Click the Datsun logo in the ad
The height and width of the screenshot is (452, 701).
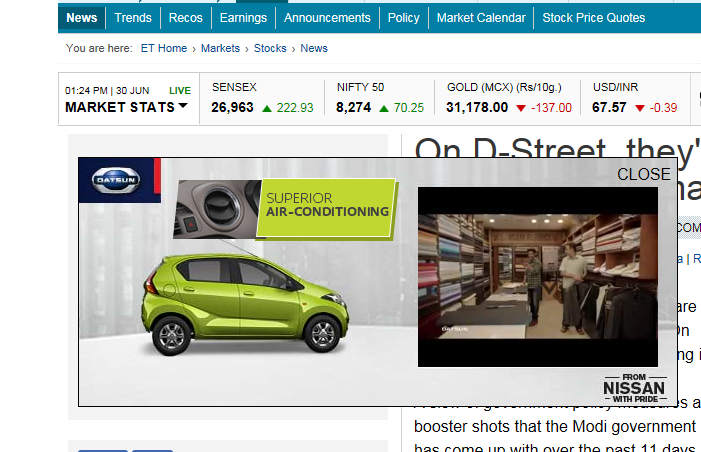coord(116,180)
